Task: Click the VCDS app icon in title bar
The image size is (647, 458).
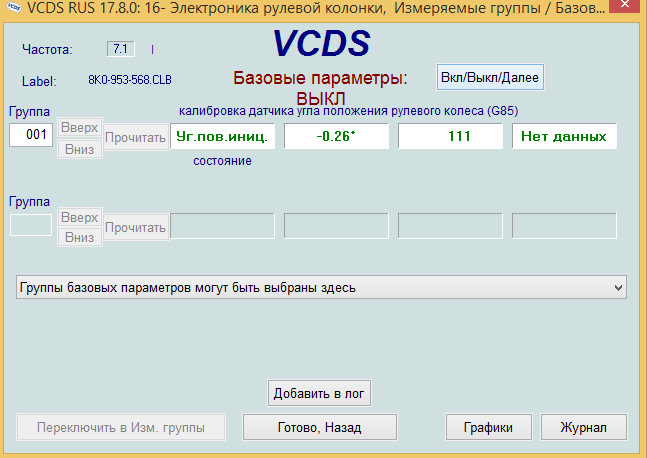Action: pyautogui.click(x=13, y=7)
